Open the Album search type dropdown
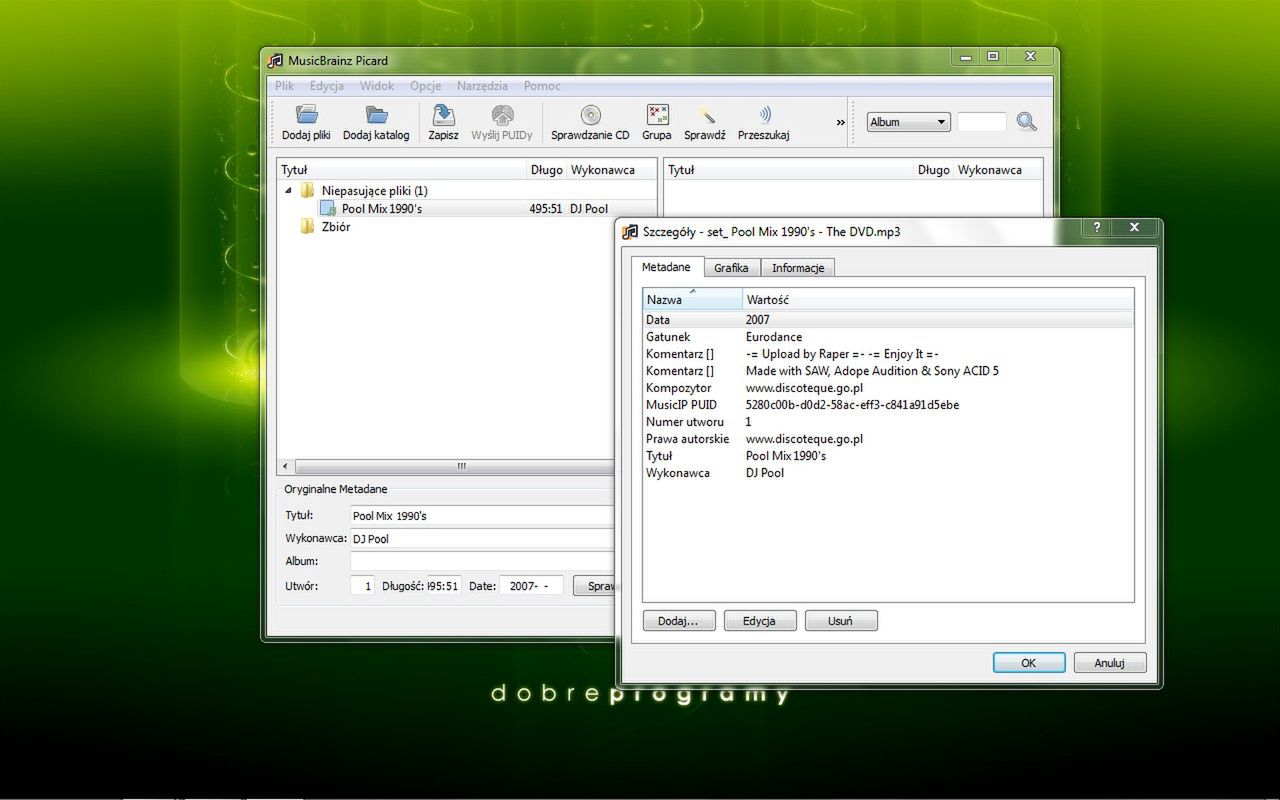Image resolution: width=1280 pixels, height=800 pixels. 908,122
